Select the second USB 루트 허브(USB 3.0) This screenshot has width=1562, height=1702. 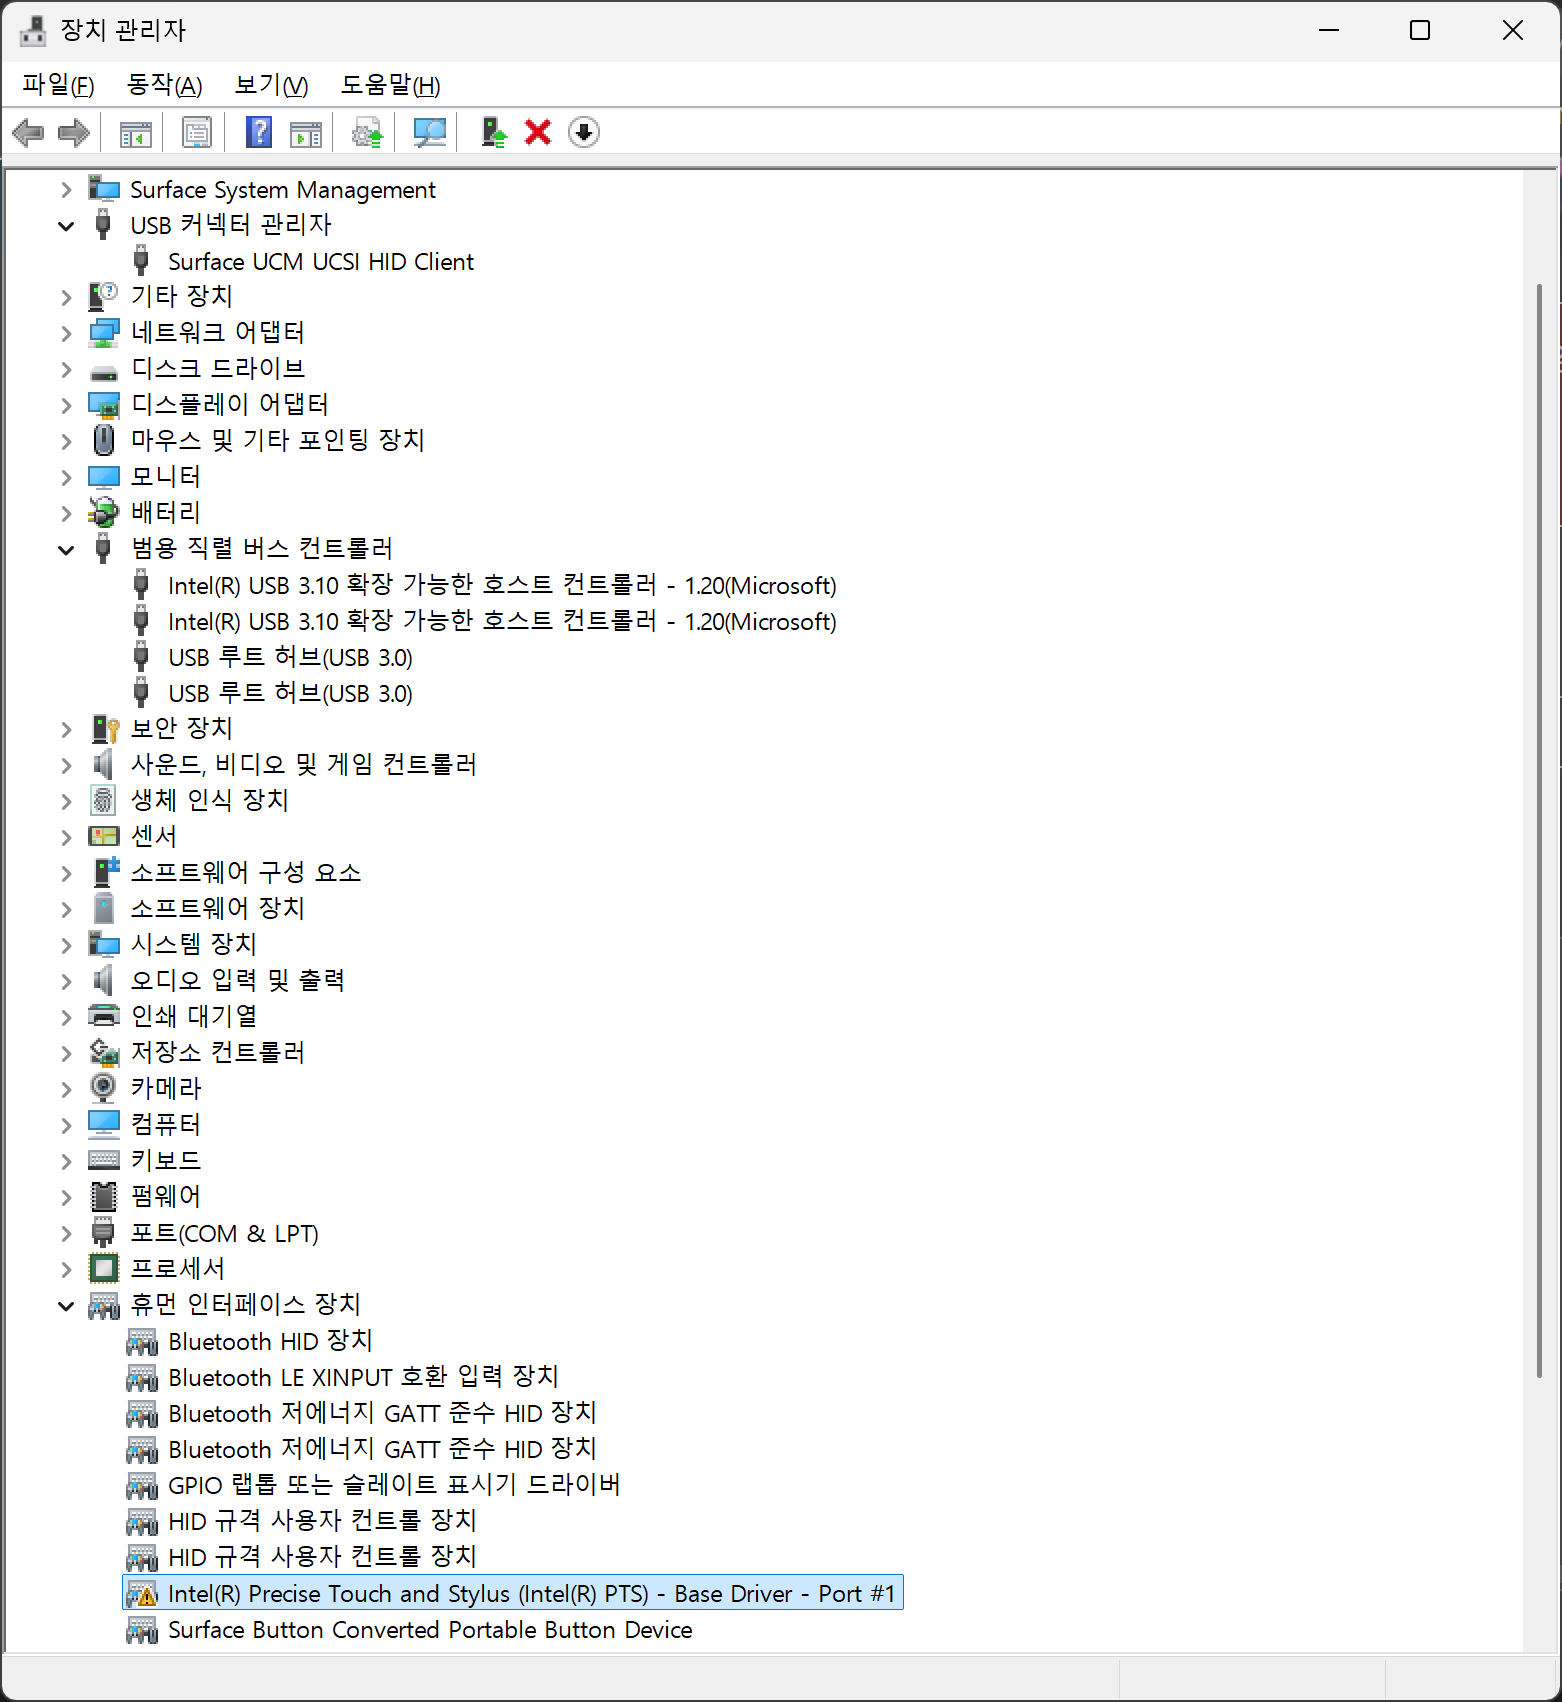(x=290, y=693)
